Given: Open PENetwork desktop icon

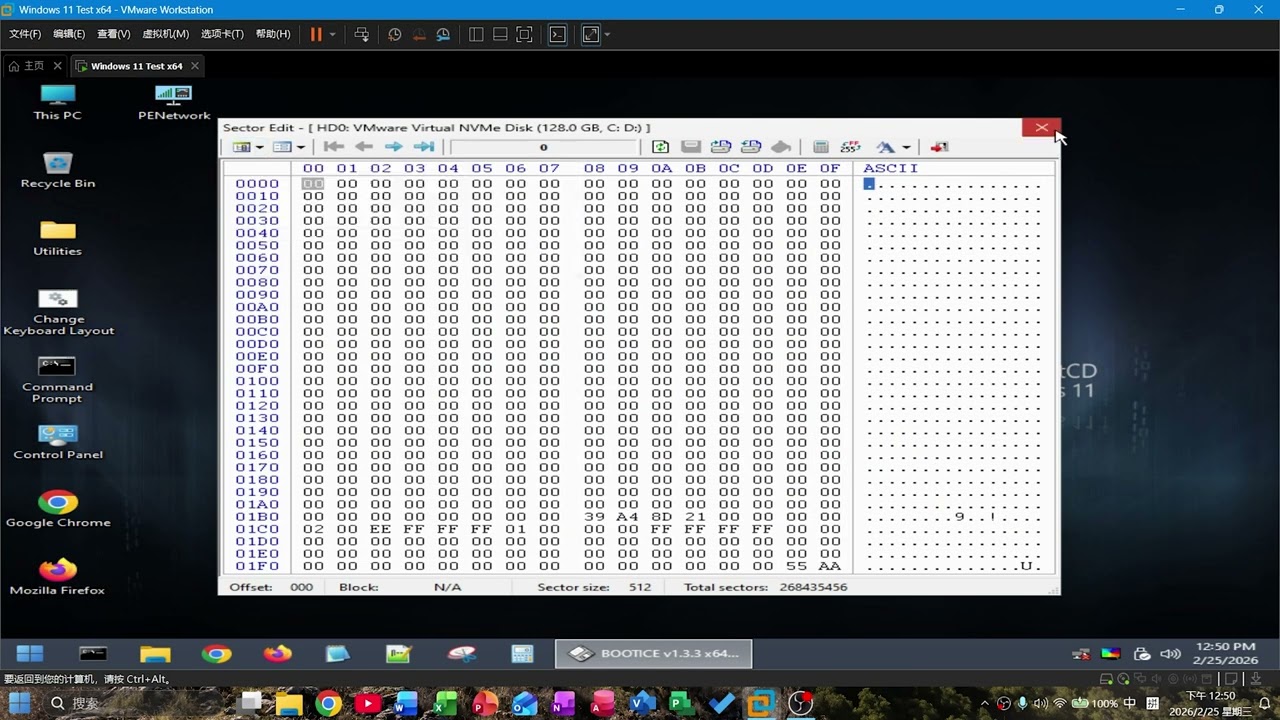Looking at the screenshot, I should (174, 102).
